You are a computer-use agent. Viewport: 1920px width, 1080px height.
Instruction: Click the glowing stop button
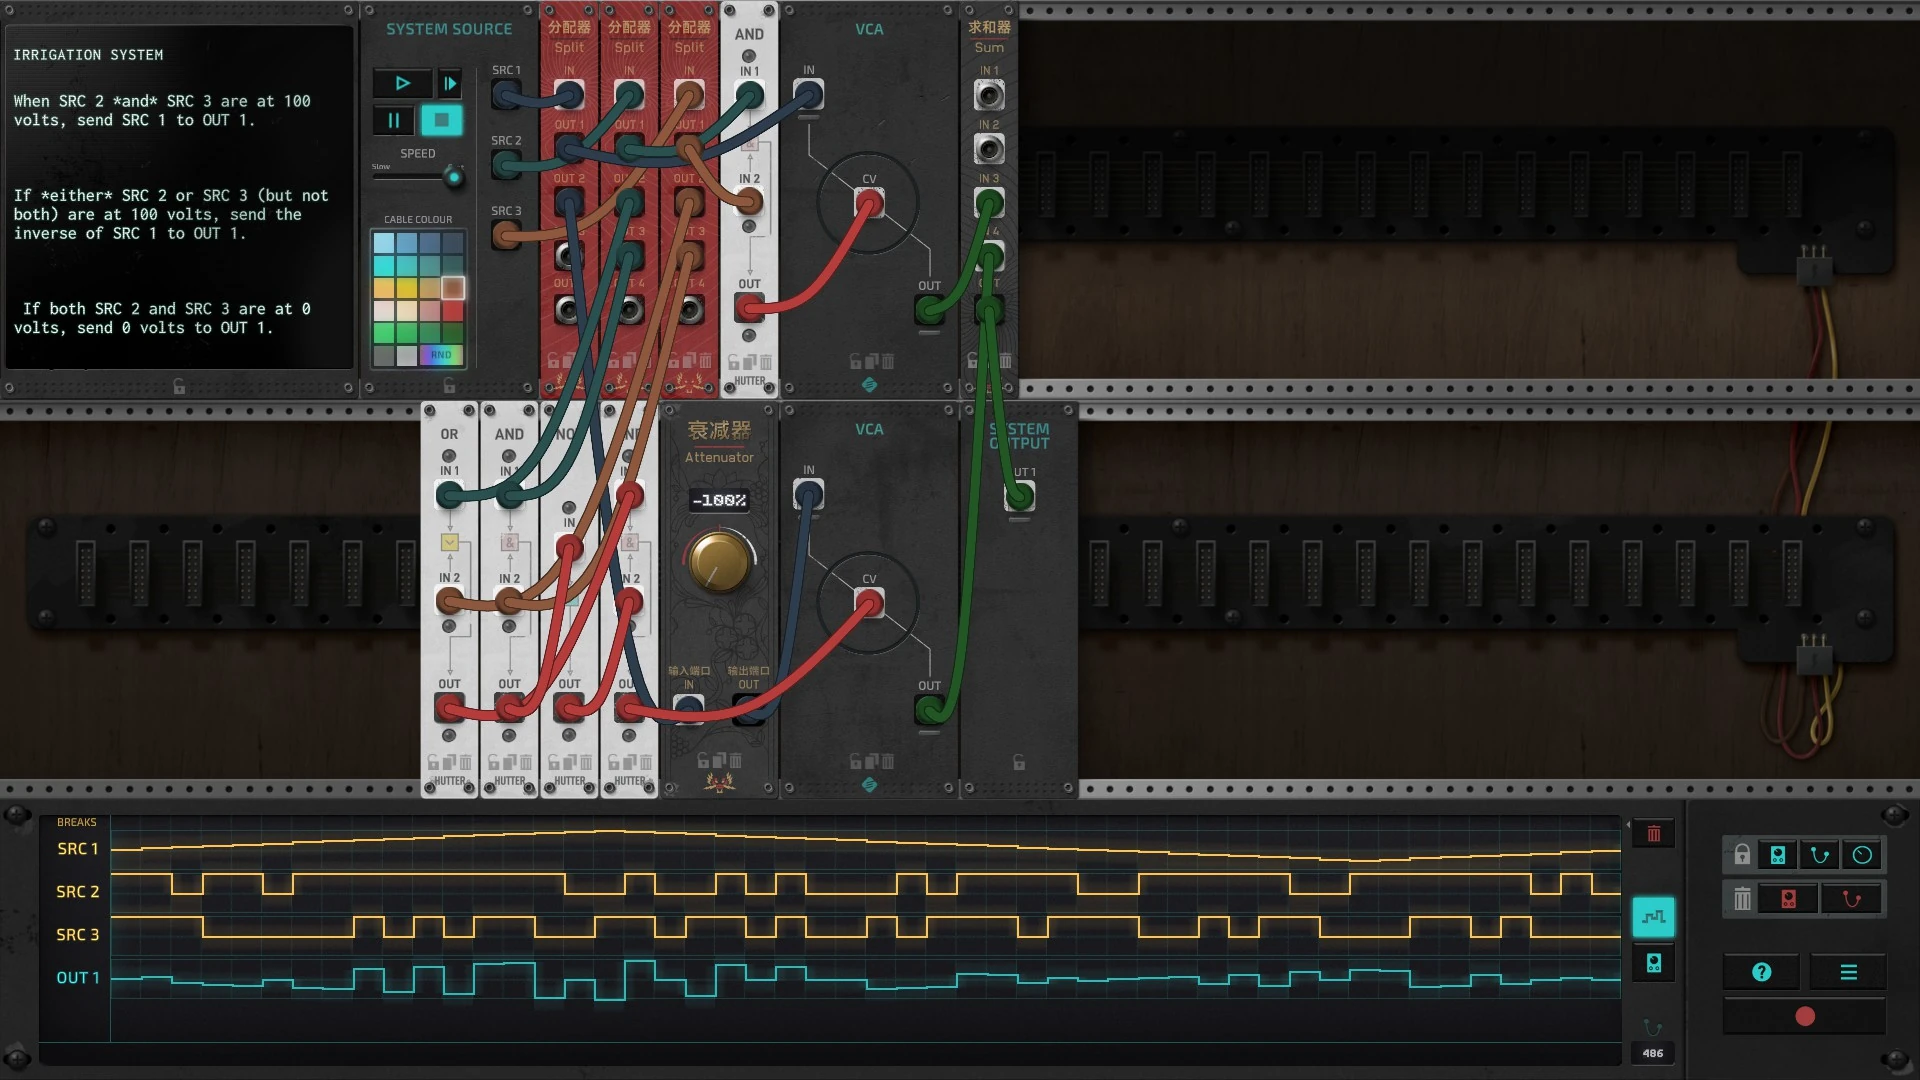tap(441, 121)
